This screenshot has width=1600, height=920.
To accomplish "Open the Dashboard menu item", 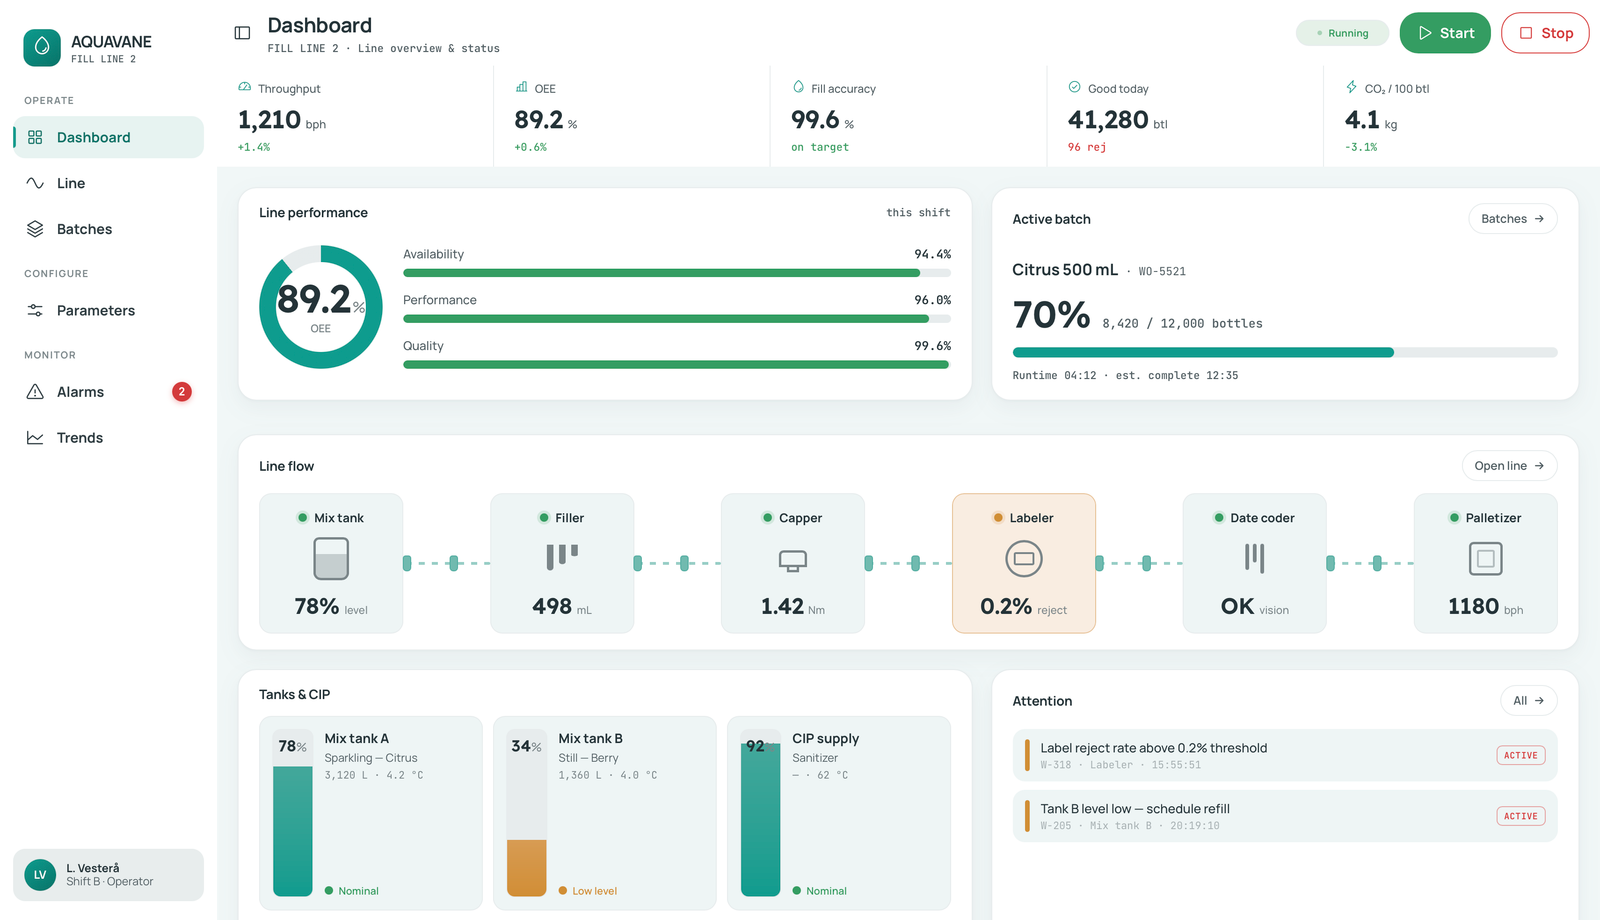I will coord(108,137).
